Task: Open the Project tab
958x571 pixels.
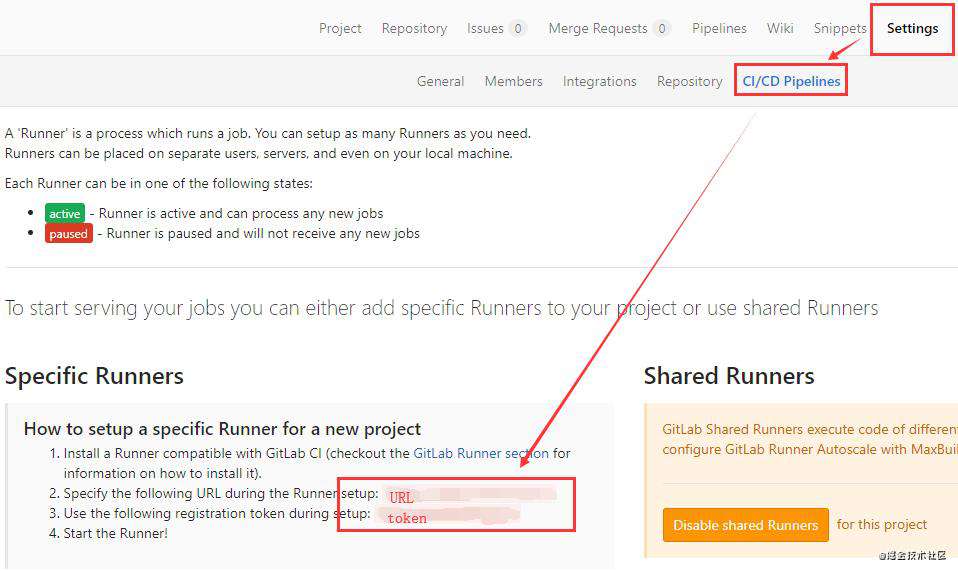Action: pyautogui.click(x=340, y=29)
